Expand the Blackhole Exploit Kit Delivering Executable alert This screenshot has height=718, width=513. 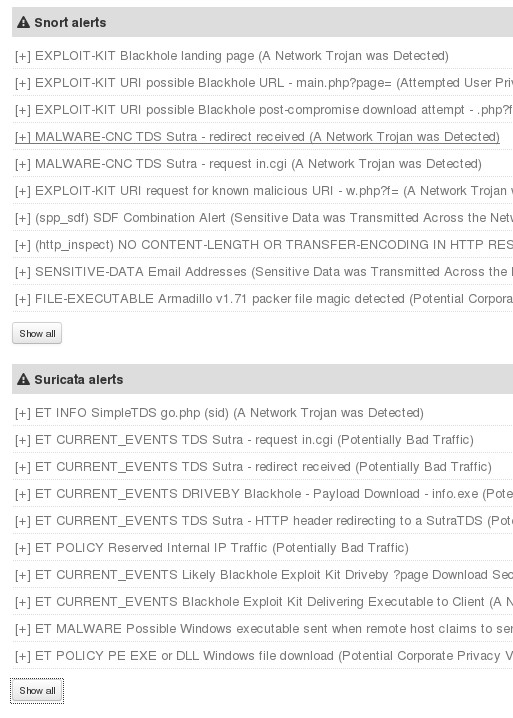click(x=264, y=602)
